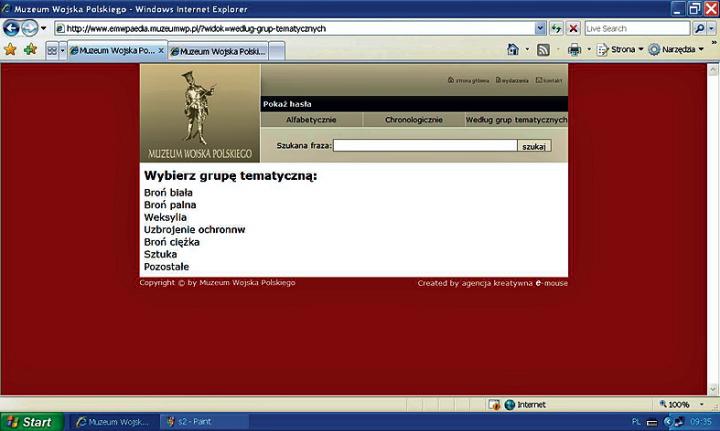Viewport: 720px width, 431px height.
Task: Expand the address bar URL dropdown
Action: pos(541,28)
